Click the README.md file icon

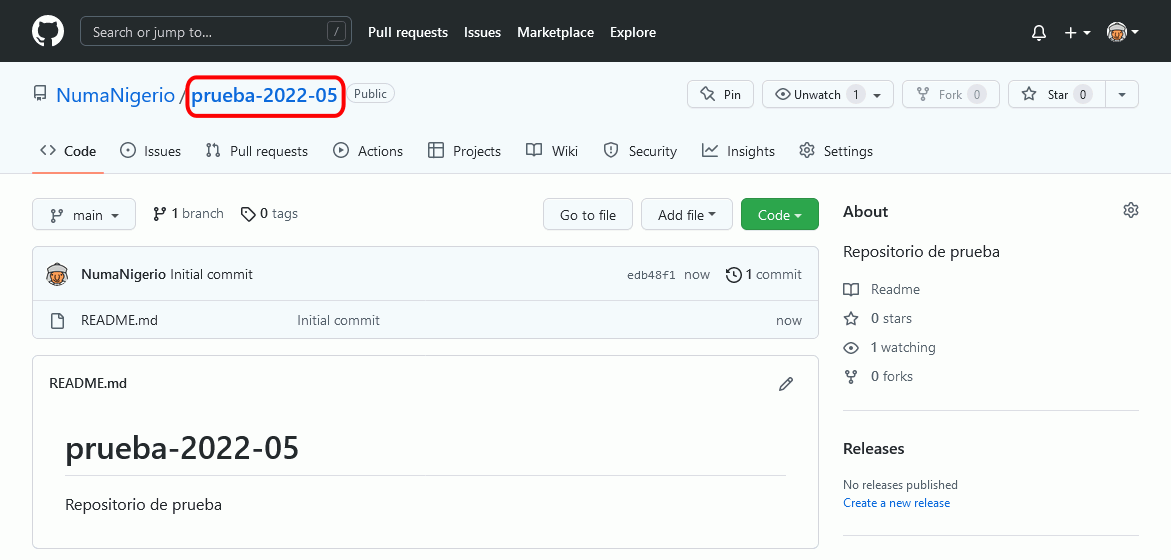coord(57,320)
